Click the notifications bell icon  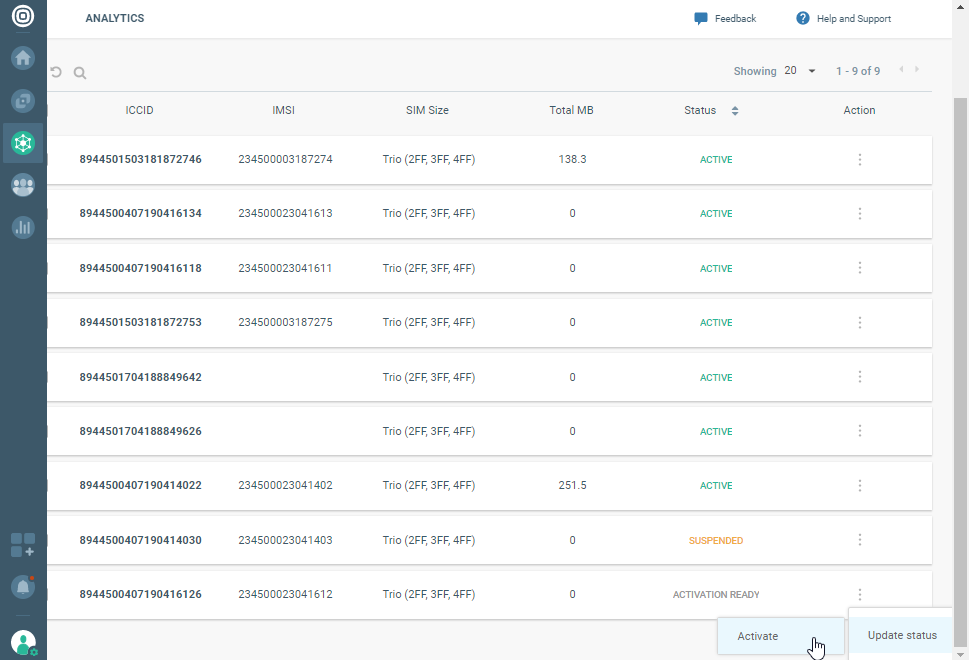pos(22,586)
